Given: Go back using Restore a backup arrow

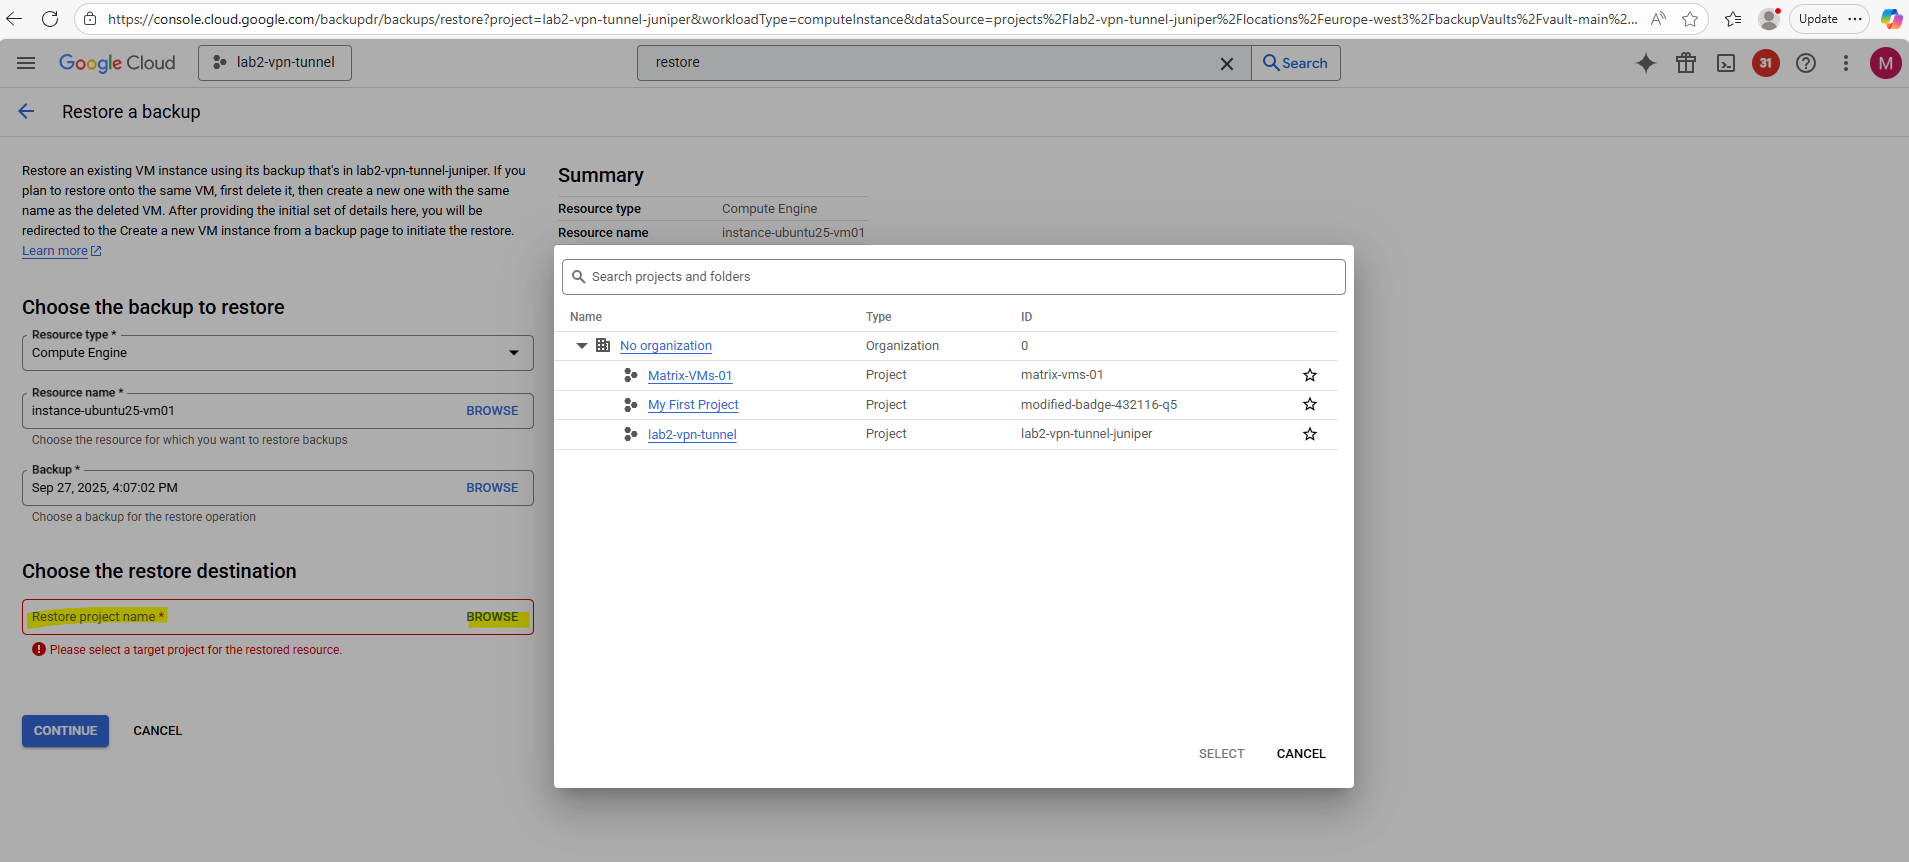Looking at the screenshot, I should coord(27,112).
